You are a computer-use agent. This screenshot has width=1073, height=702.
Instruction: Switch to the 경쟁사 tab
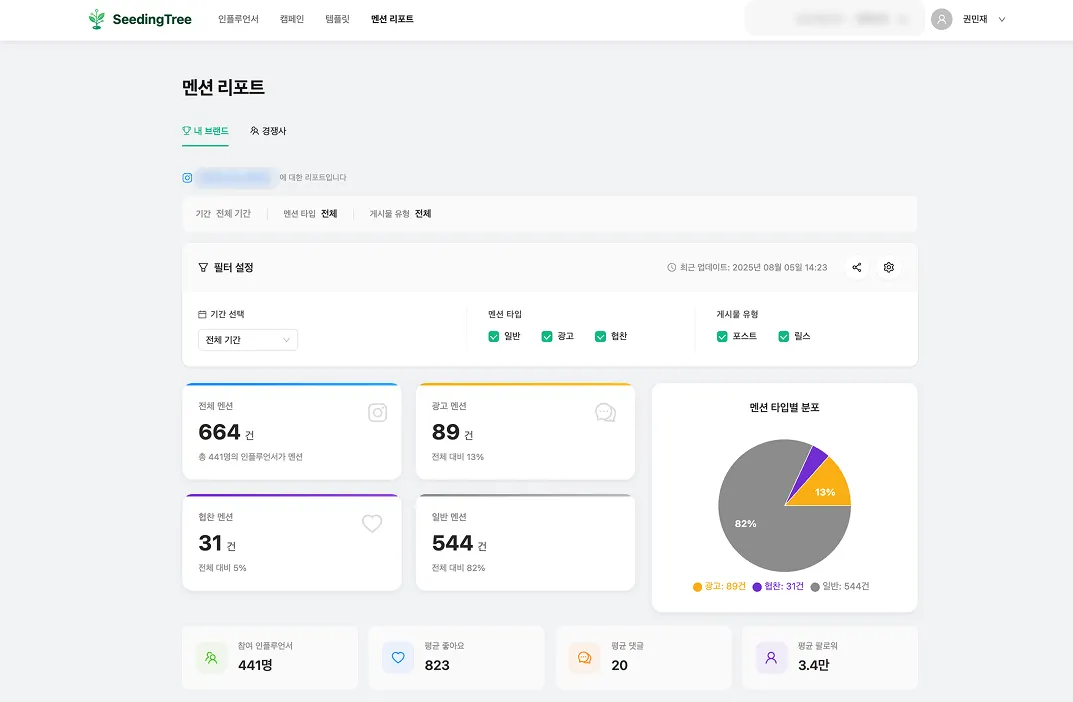[x=268, y=131]
